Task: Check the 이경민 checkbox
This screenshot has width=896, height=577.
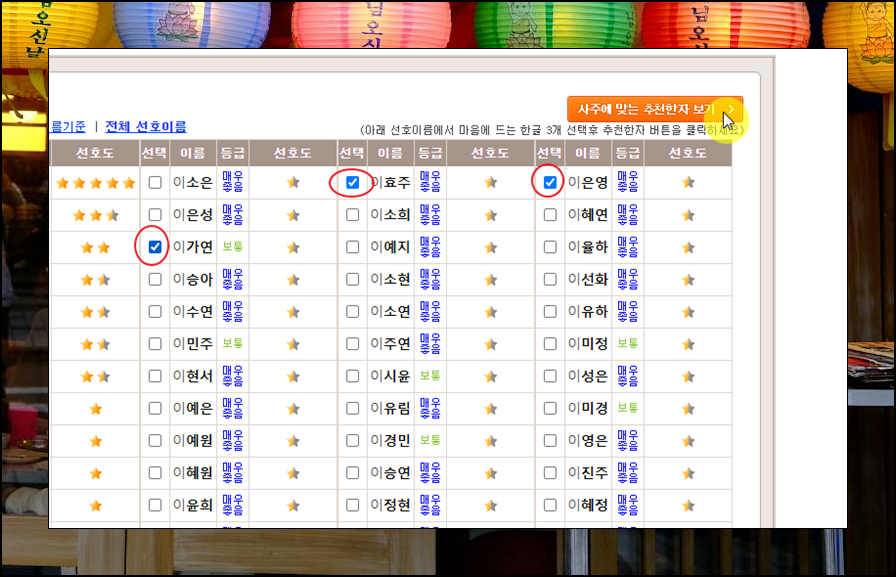Action: pyautogui.click(x=353, y=440)
